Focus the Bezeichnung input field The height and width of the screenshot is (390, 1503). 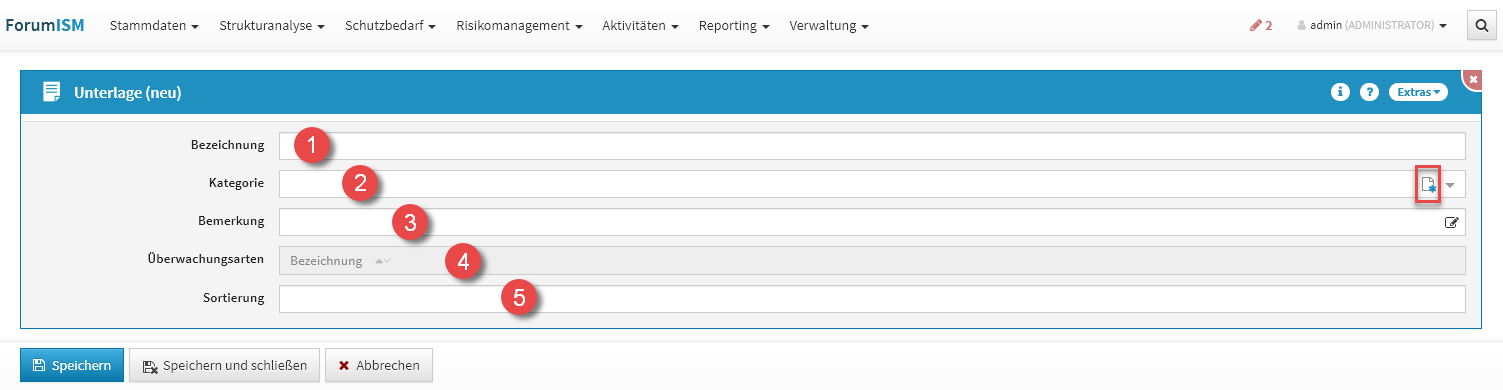[872, 146]
